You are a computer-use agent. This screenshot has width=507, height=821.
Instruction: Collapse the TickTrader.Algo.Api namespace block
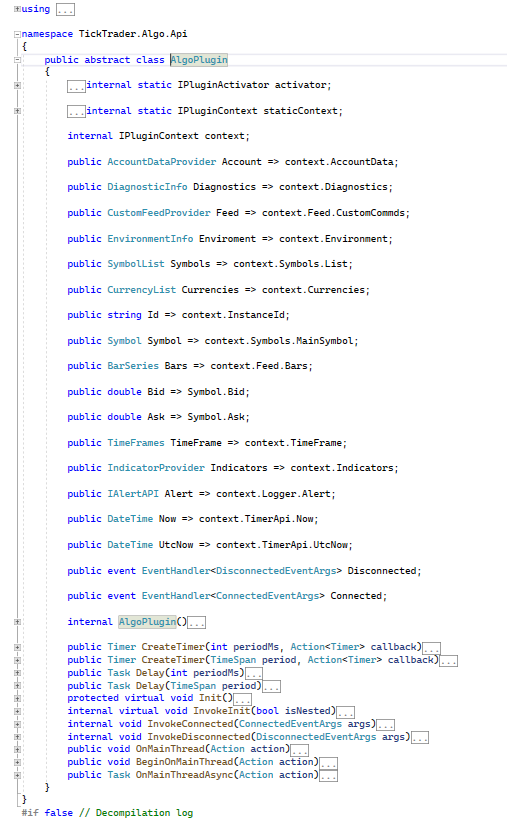[x=17, y=34]
